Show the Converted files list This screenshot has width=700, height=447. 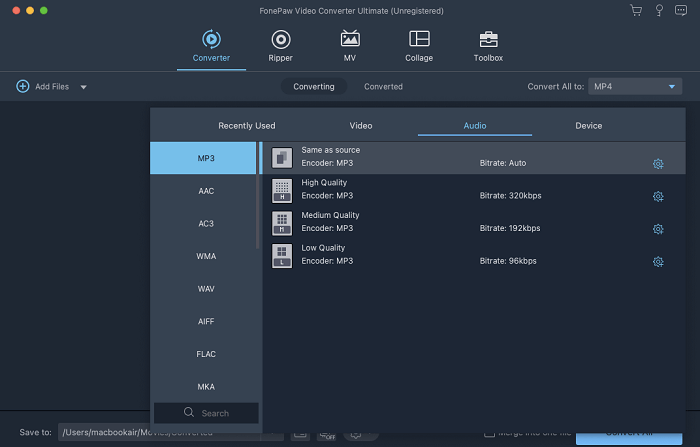(383, 87)
